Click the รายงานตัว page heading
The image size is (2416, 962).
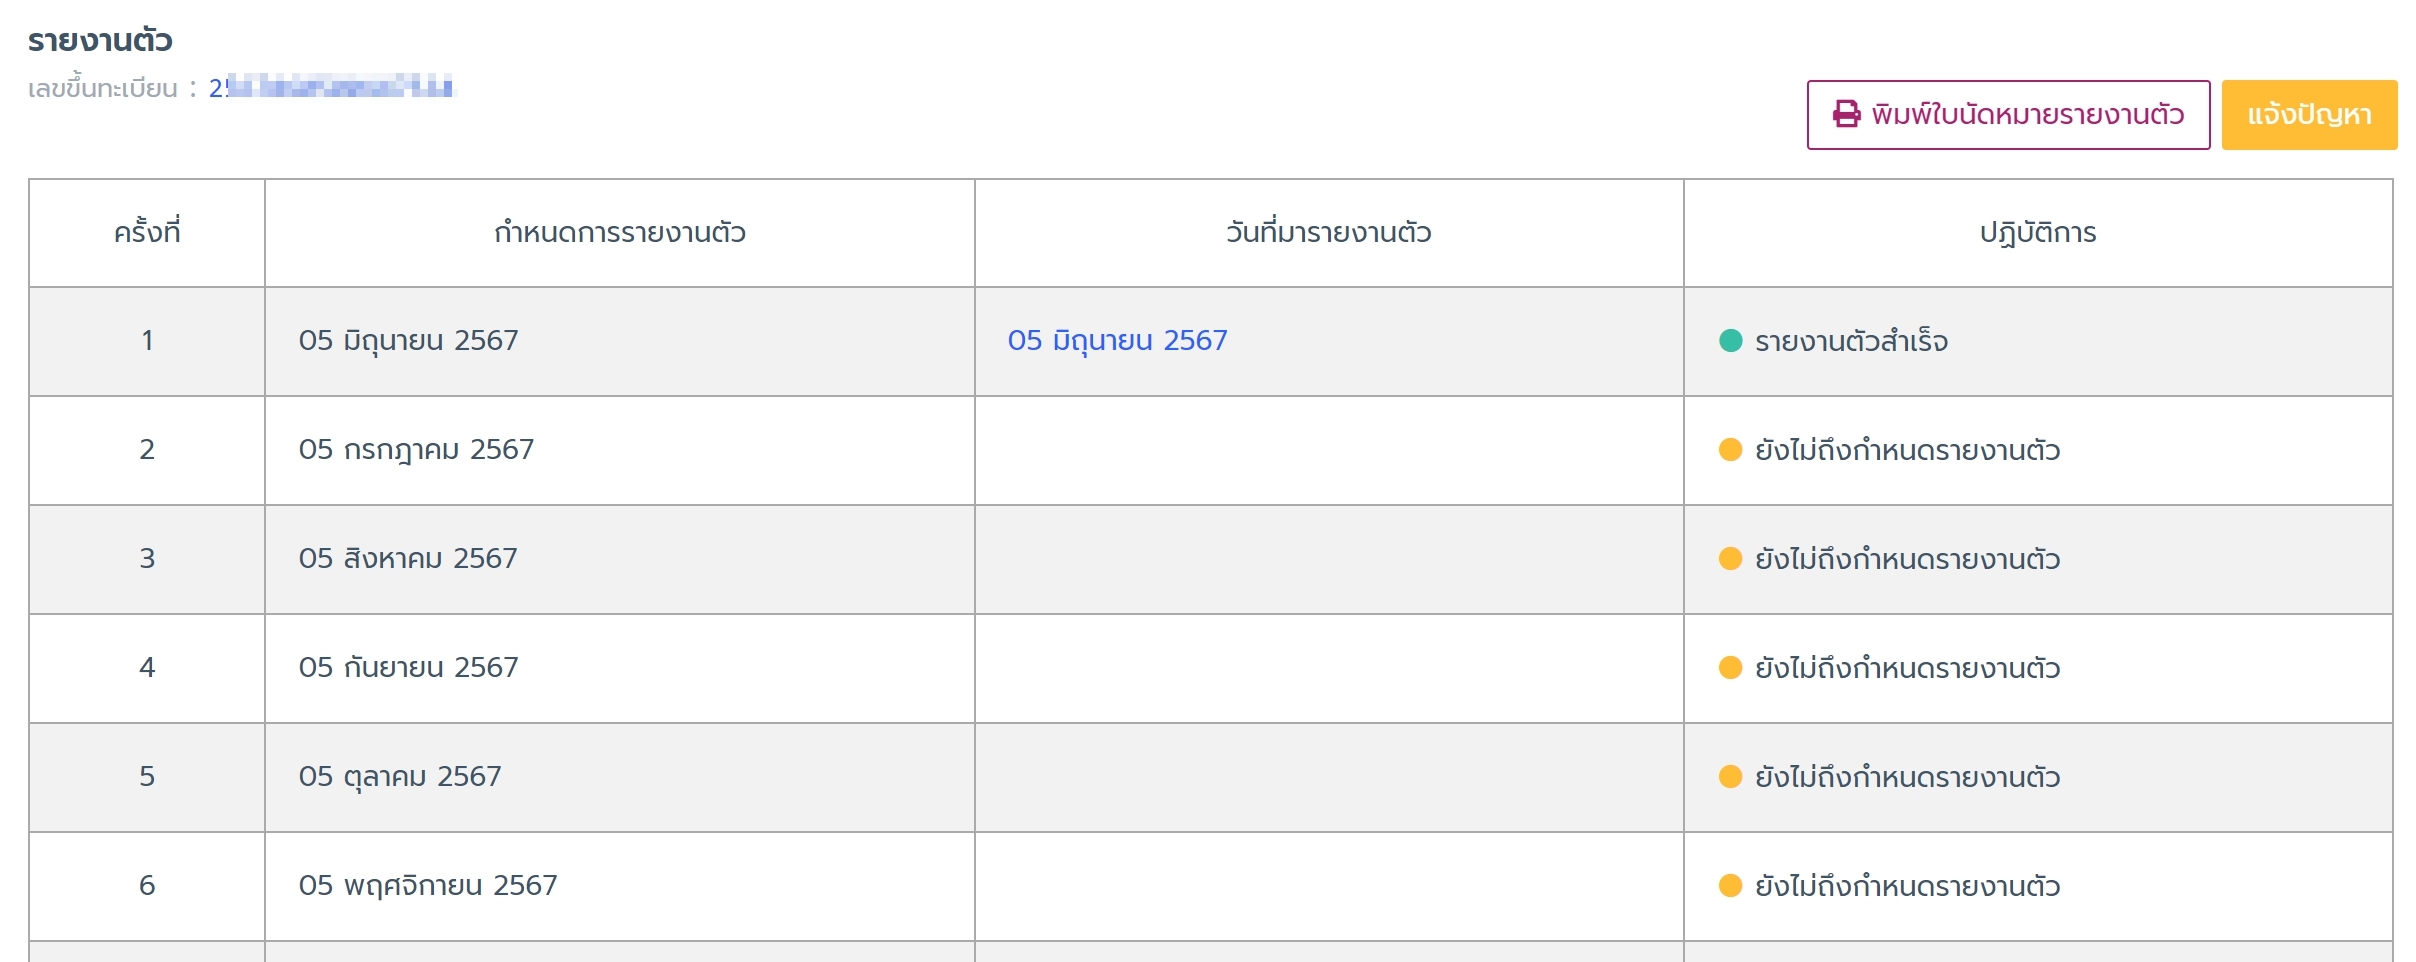pyautogui.click(x=100, y=41)
